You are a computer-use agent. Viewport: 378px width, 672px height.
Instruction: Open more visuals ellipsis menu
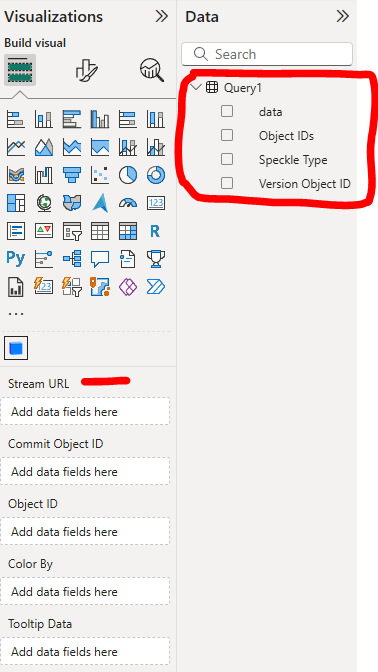point(16,314)
